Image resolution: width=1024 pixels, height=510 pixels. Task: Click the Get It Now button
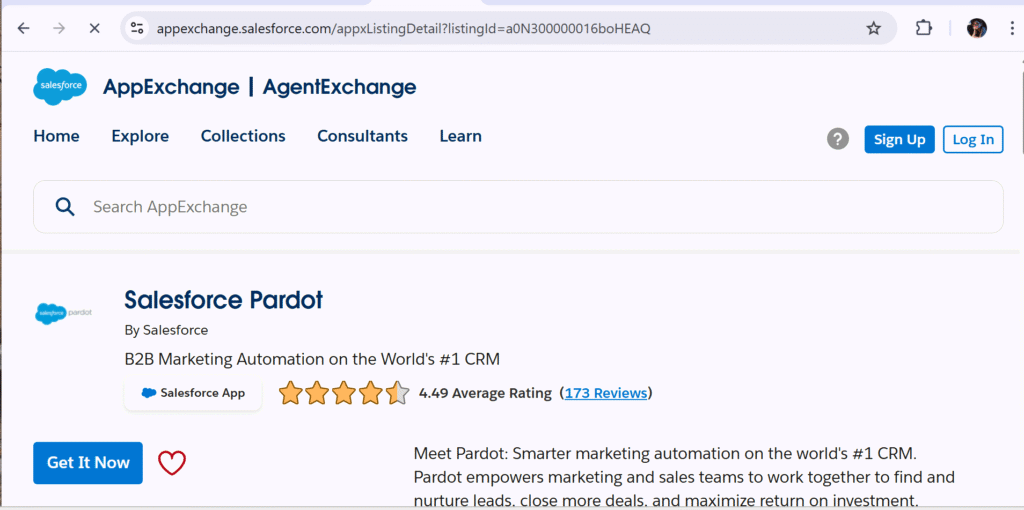(88, 463)
